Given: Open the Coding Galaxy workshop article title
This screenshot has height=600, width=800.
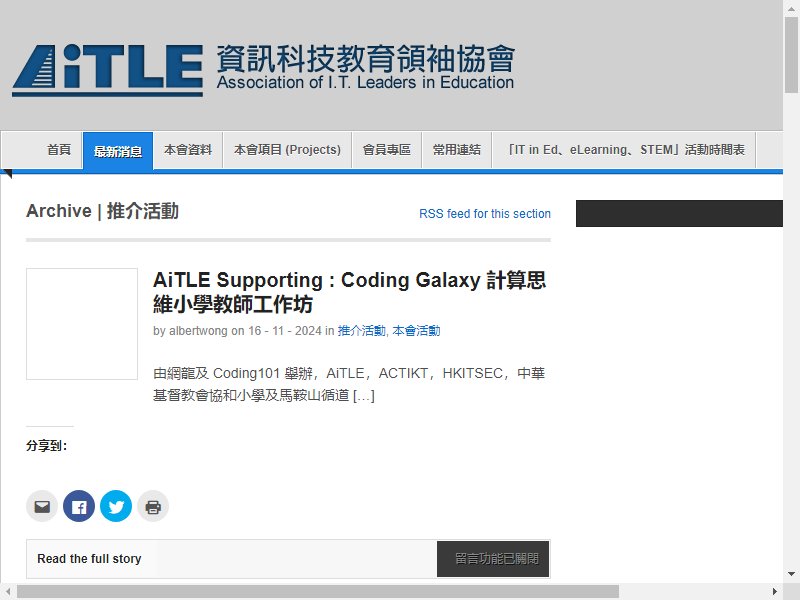Looking at the screenshot, I should [349, 292].
